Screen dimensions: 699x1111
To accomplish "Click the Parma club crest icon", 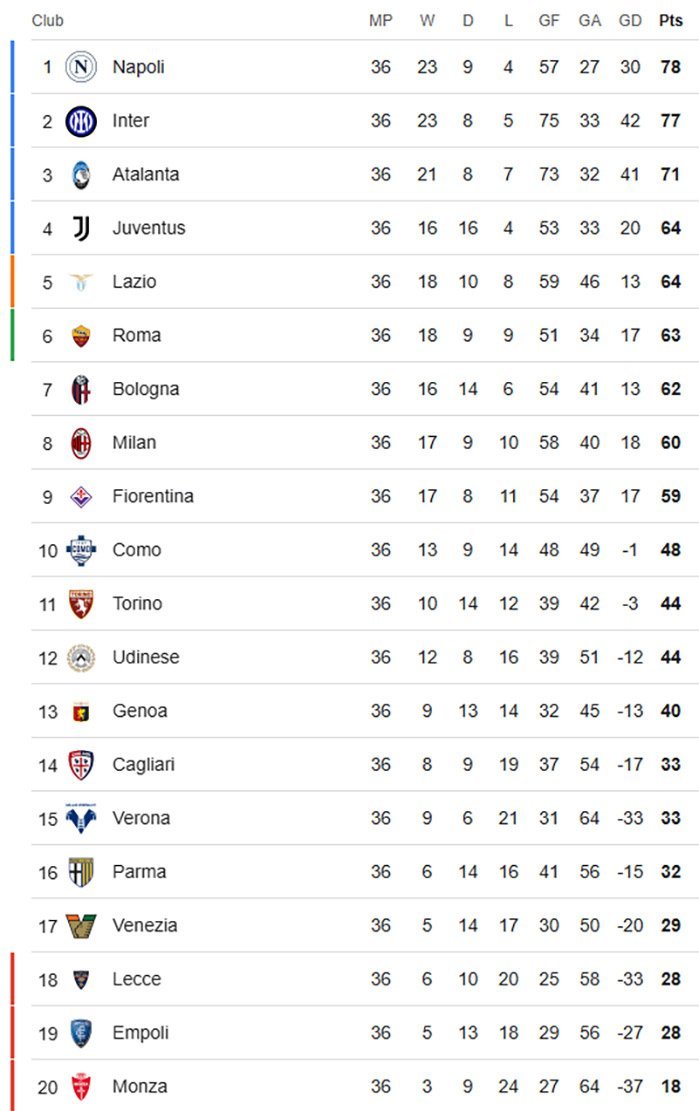I will (81, 872).
